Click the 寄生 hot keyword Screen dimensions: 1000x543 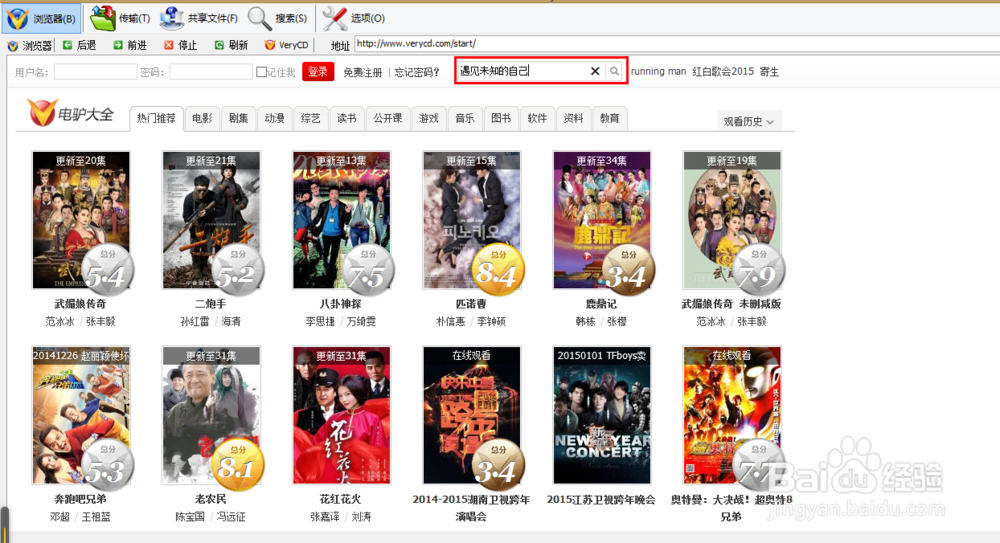pyautogui.click(x=769, y=71)
